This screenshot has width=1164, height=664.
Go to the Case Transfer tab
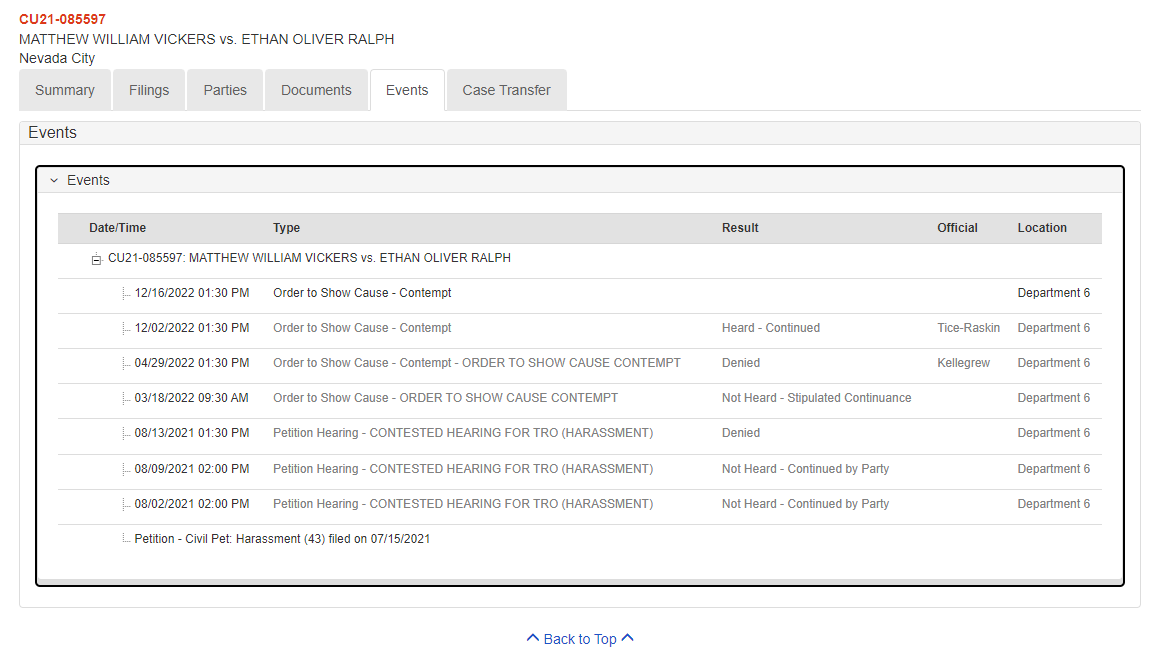pos(506,90)
